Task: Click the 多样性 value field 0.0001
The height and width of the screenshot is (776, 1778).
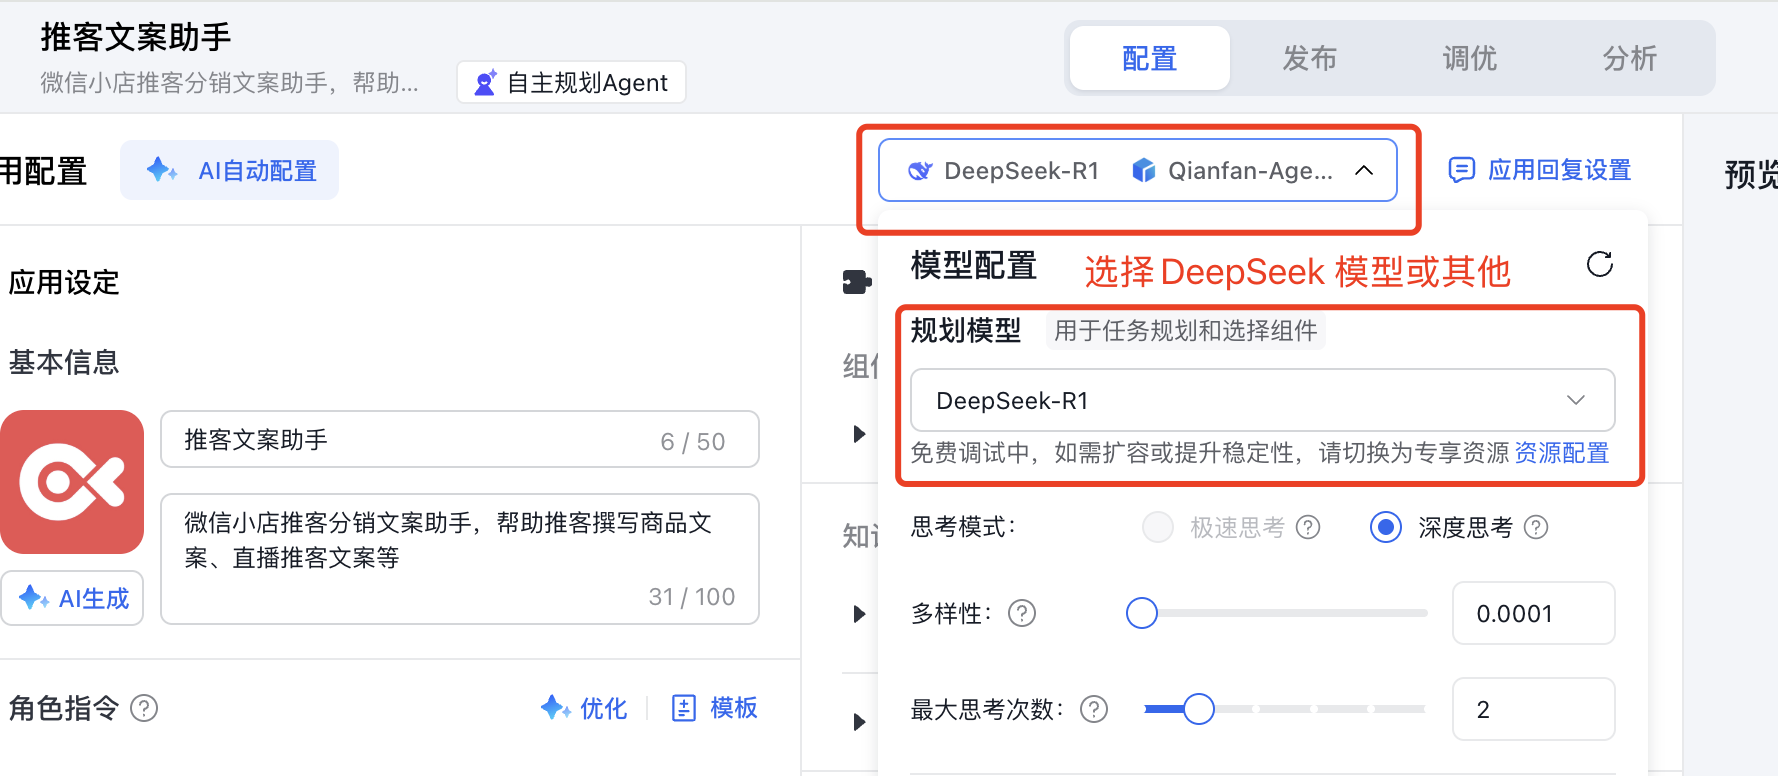Action: 1533,613
